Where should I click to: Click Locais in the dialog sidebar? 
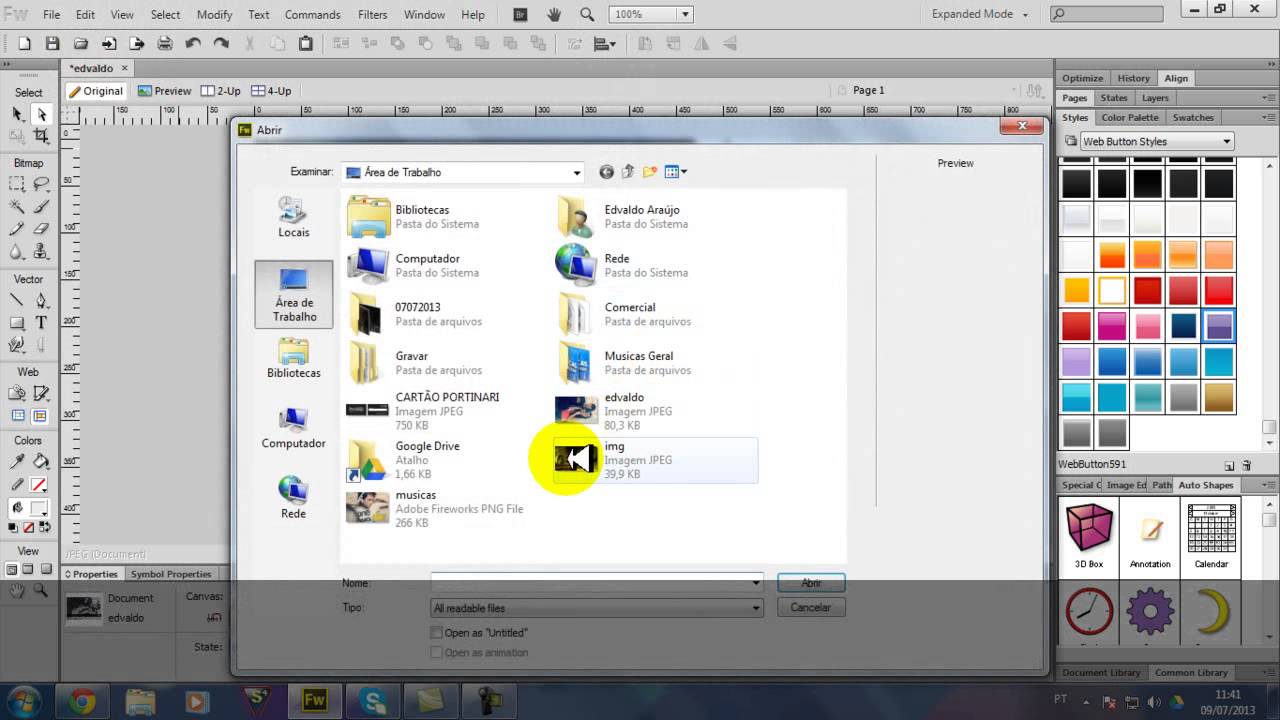293,217
